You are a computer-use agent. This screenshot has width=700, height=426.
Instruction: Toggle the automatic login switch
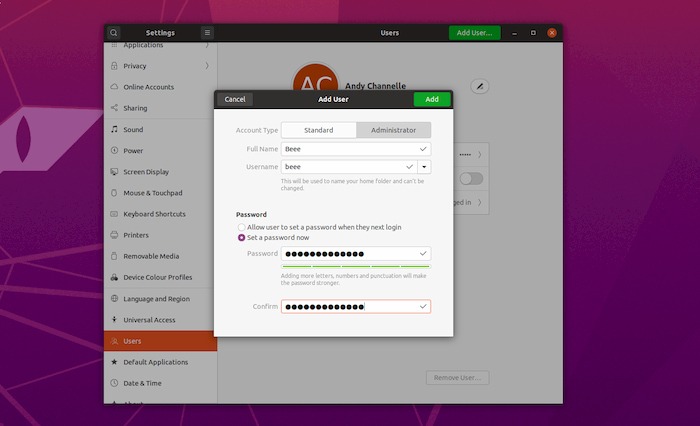coord(470,178)
